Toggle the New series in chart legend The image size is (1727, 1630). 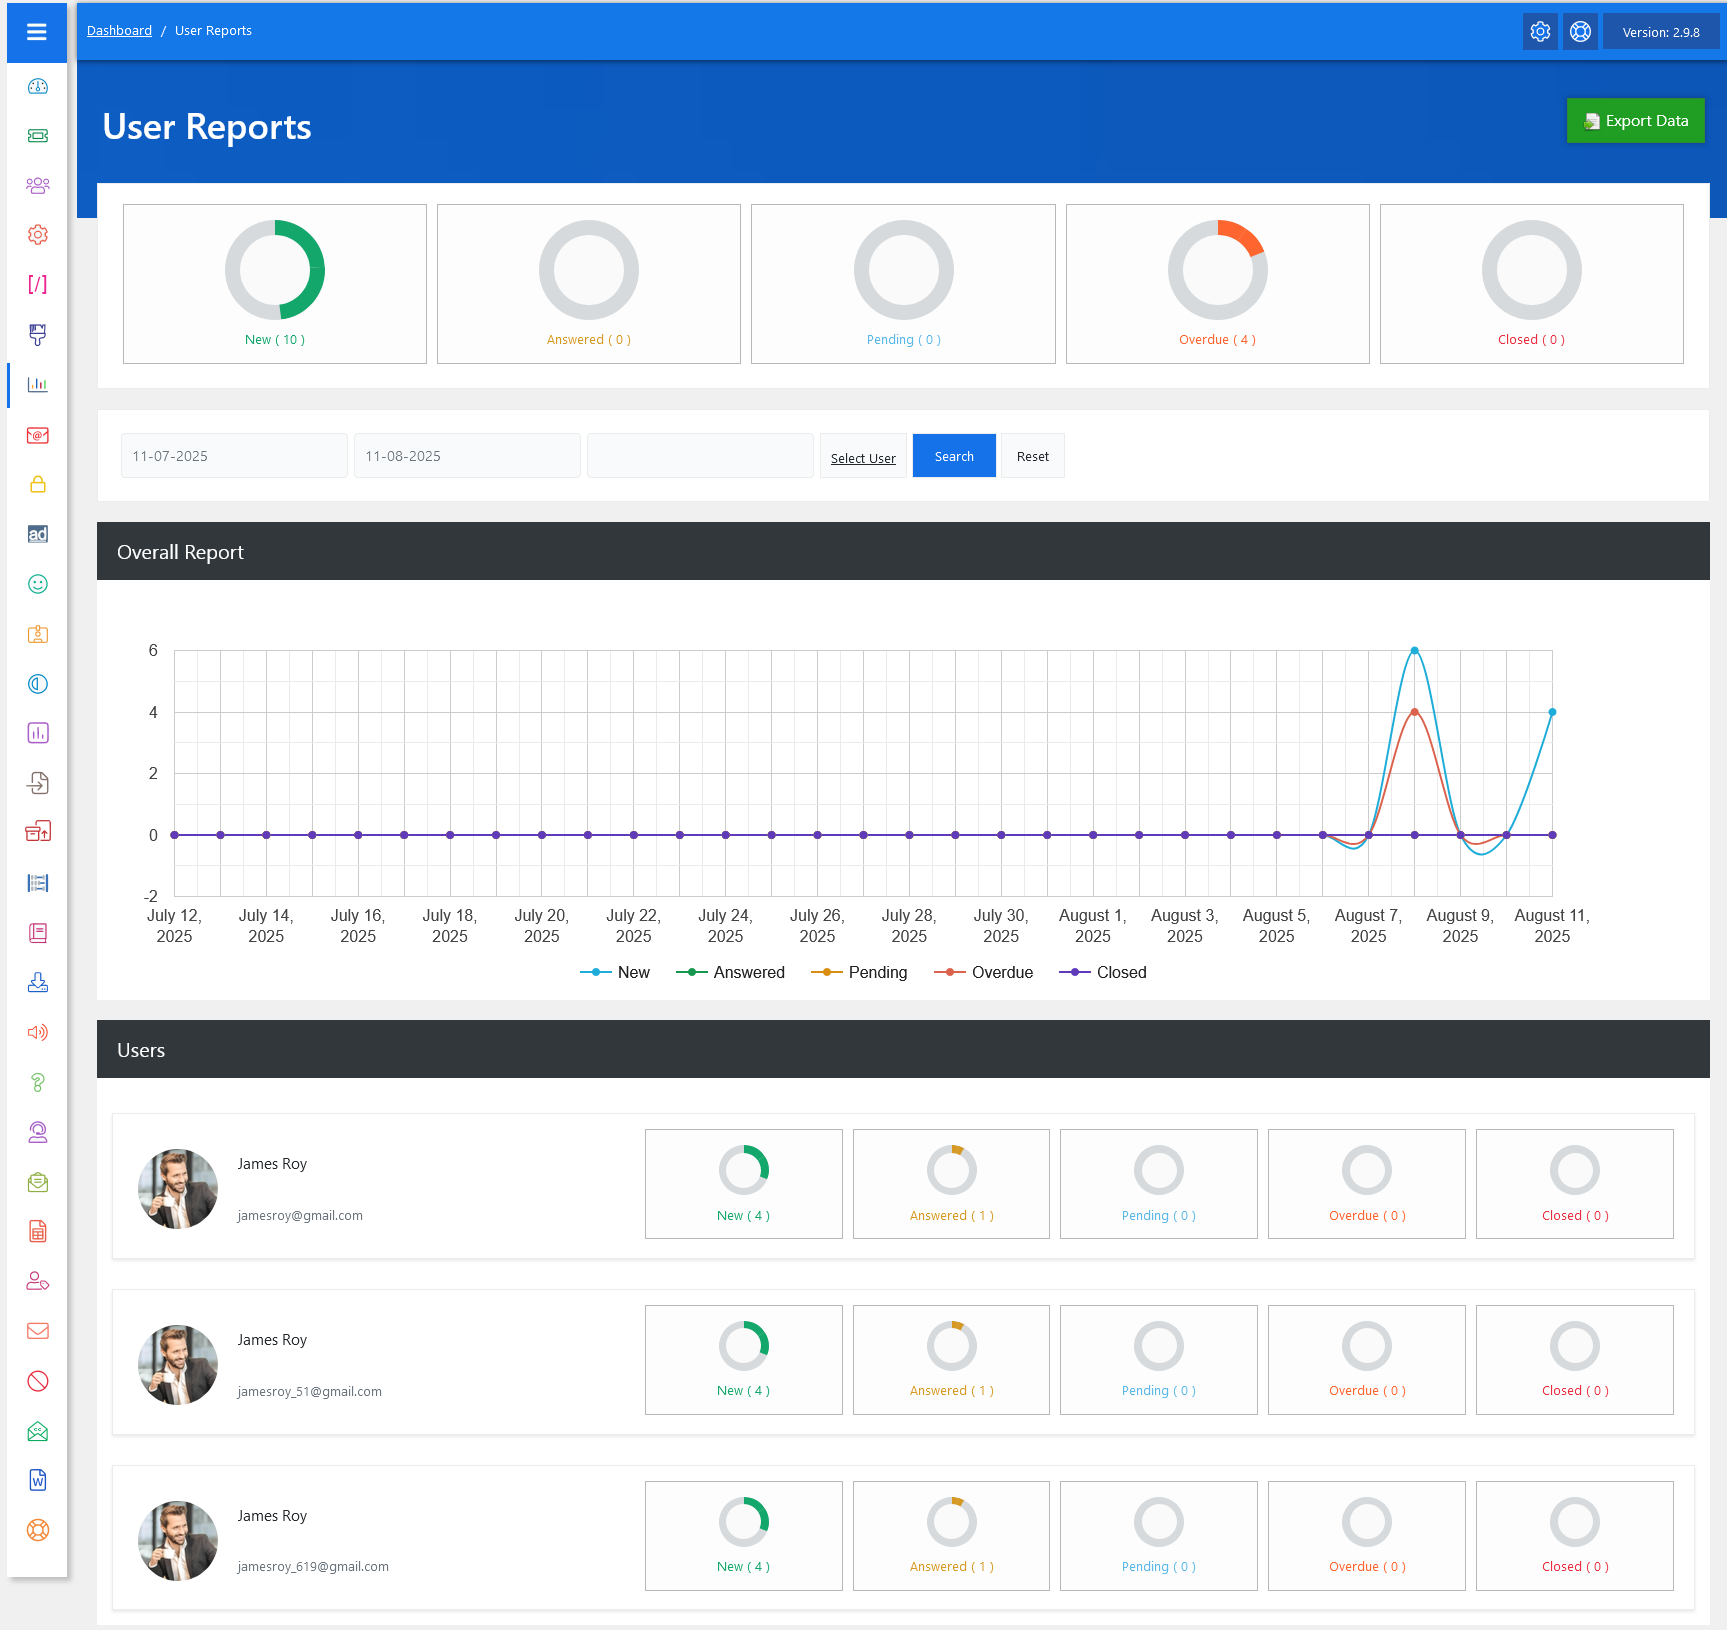615,972
